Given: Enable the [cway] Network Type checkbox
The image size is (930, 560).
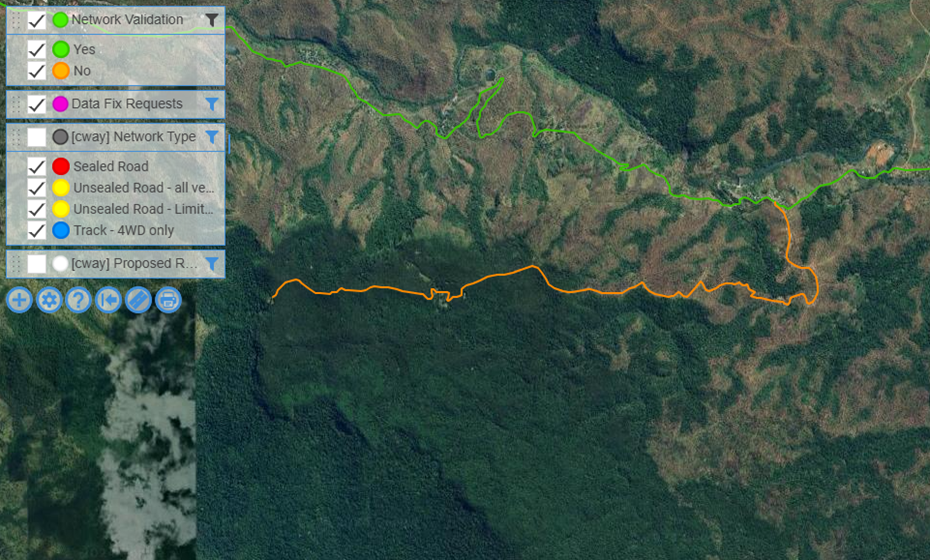Looking at the screenshot, I should pyautogui.click(x=37, y=137).
